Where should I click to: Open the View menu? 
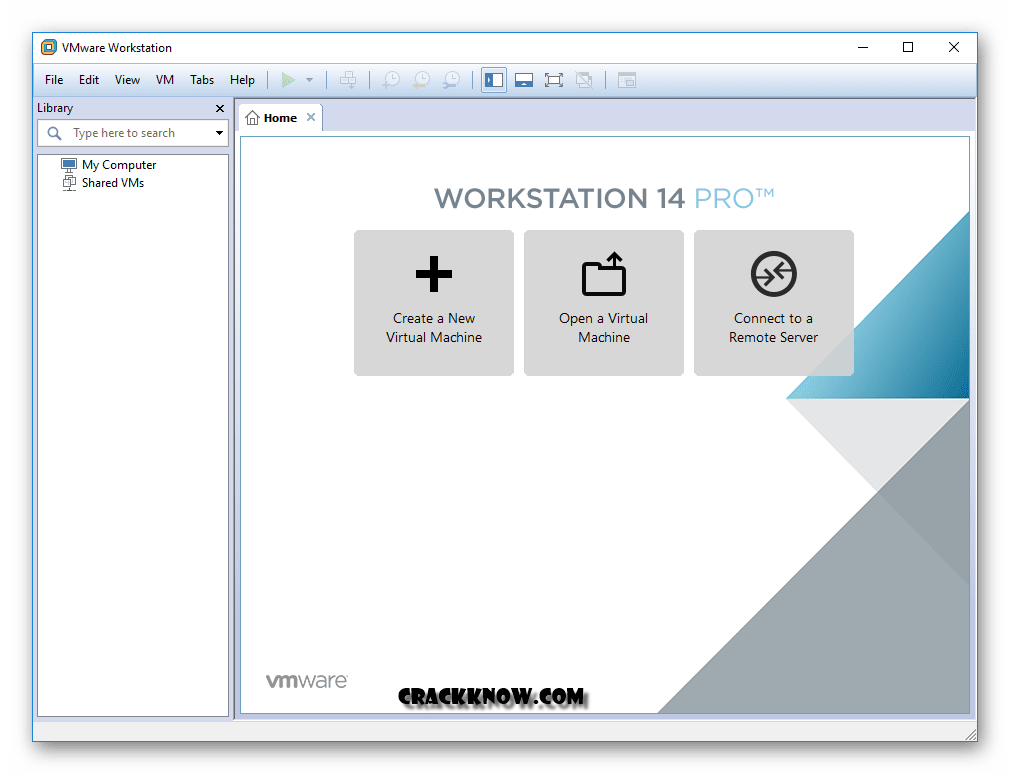tap(128, 80)
